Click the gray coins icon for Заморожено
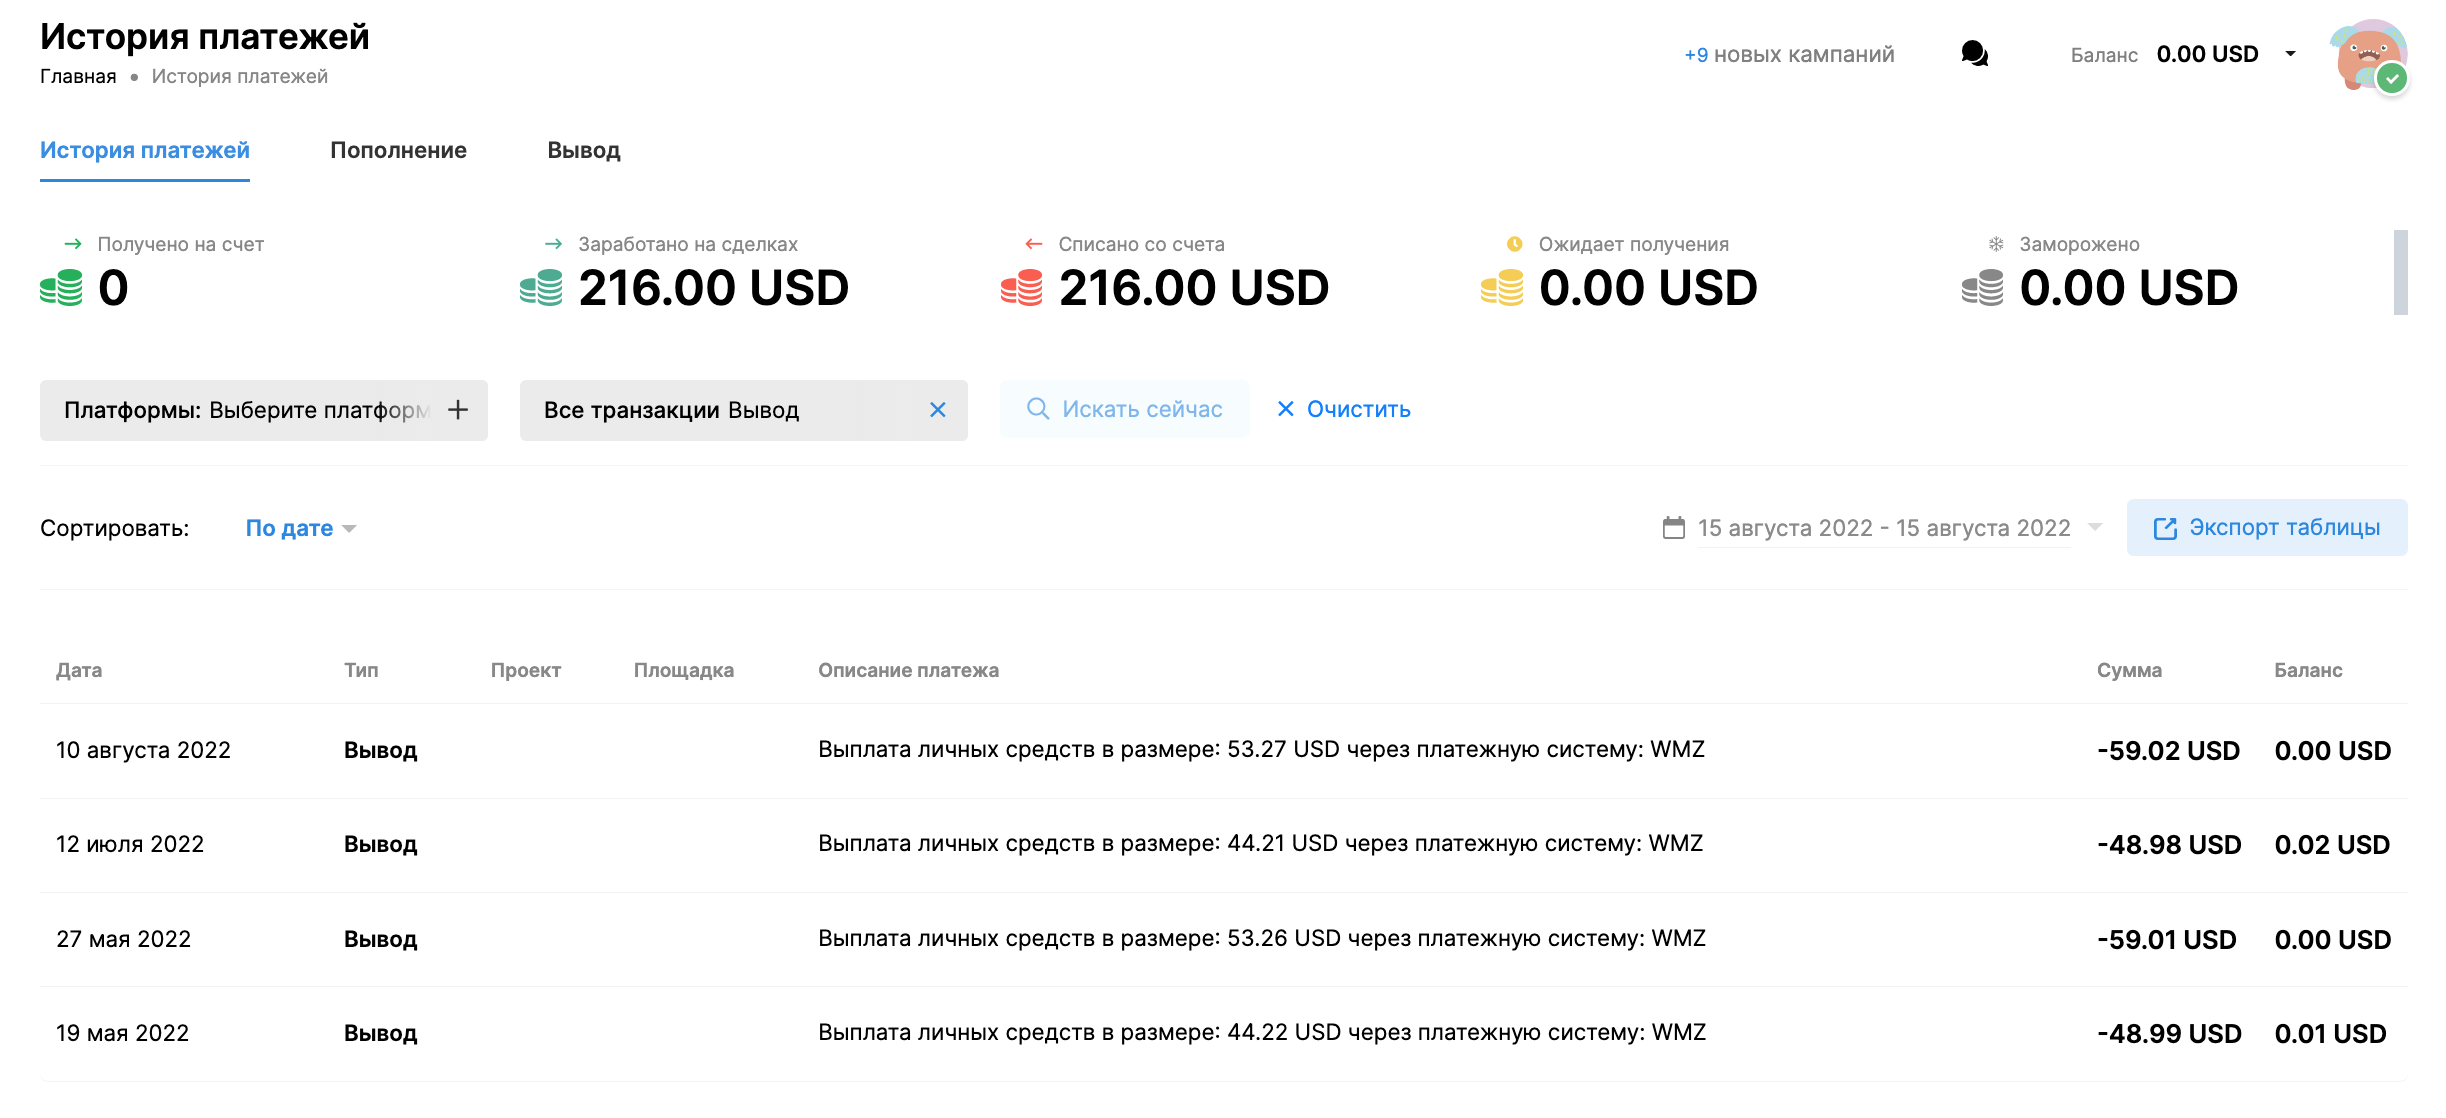The image size is (2446, 1118). 1982,288
